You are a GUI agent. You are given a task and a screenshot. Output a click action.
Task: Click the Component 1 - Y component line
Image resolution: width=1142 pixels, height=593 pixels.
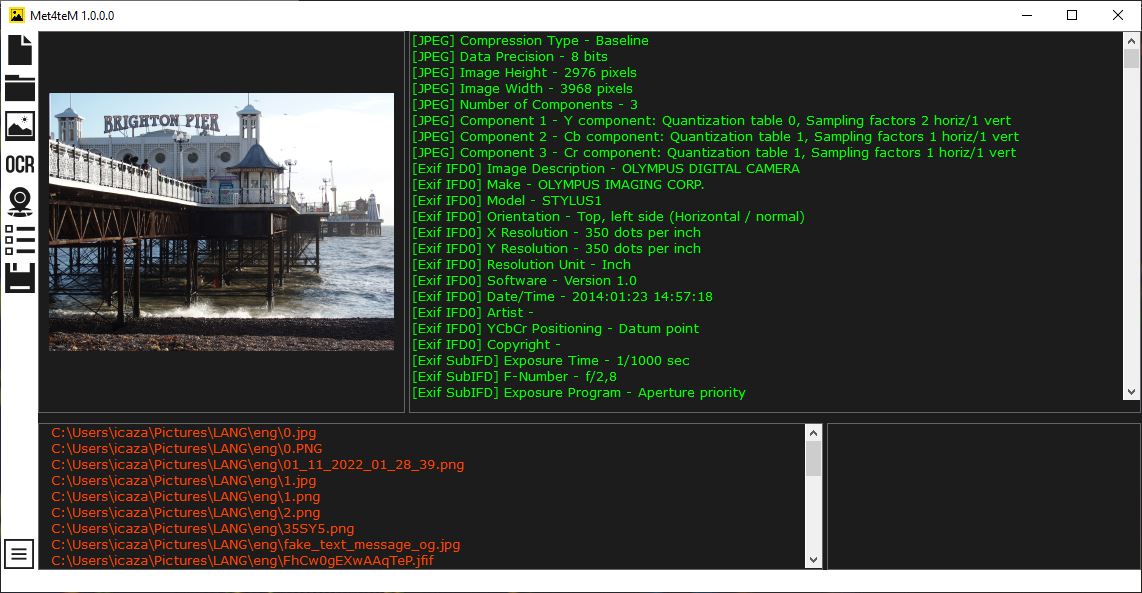(x=712, y=121)
